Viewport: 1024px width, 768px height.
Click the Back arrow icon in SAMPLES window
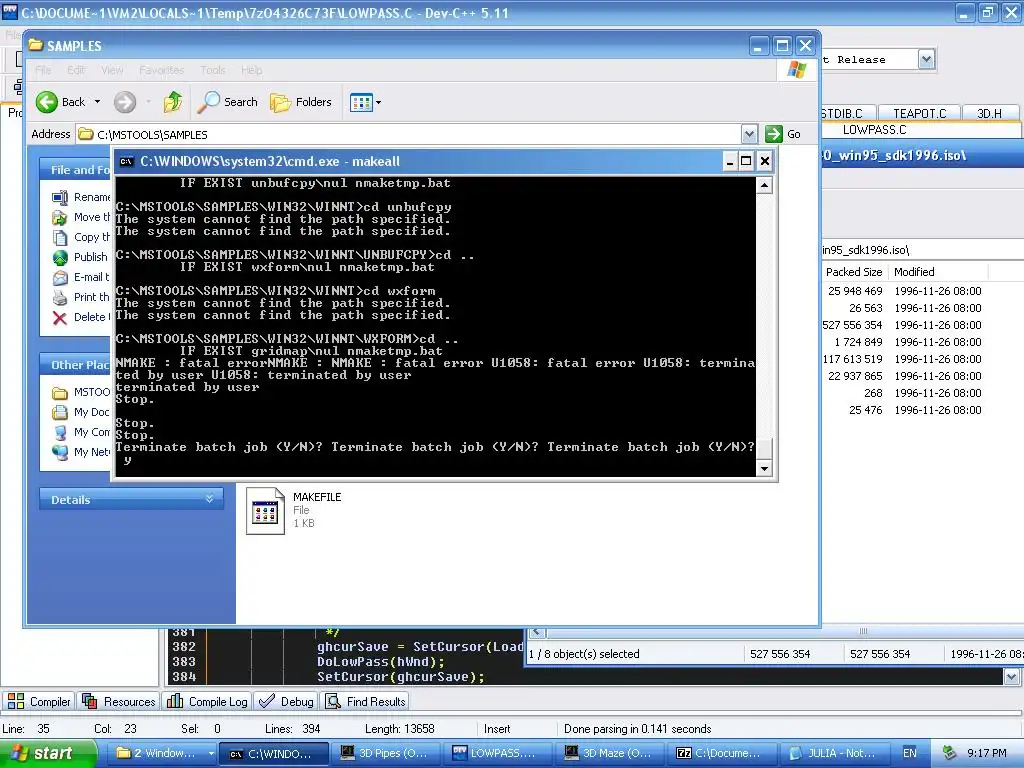[47, 102]
